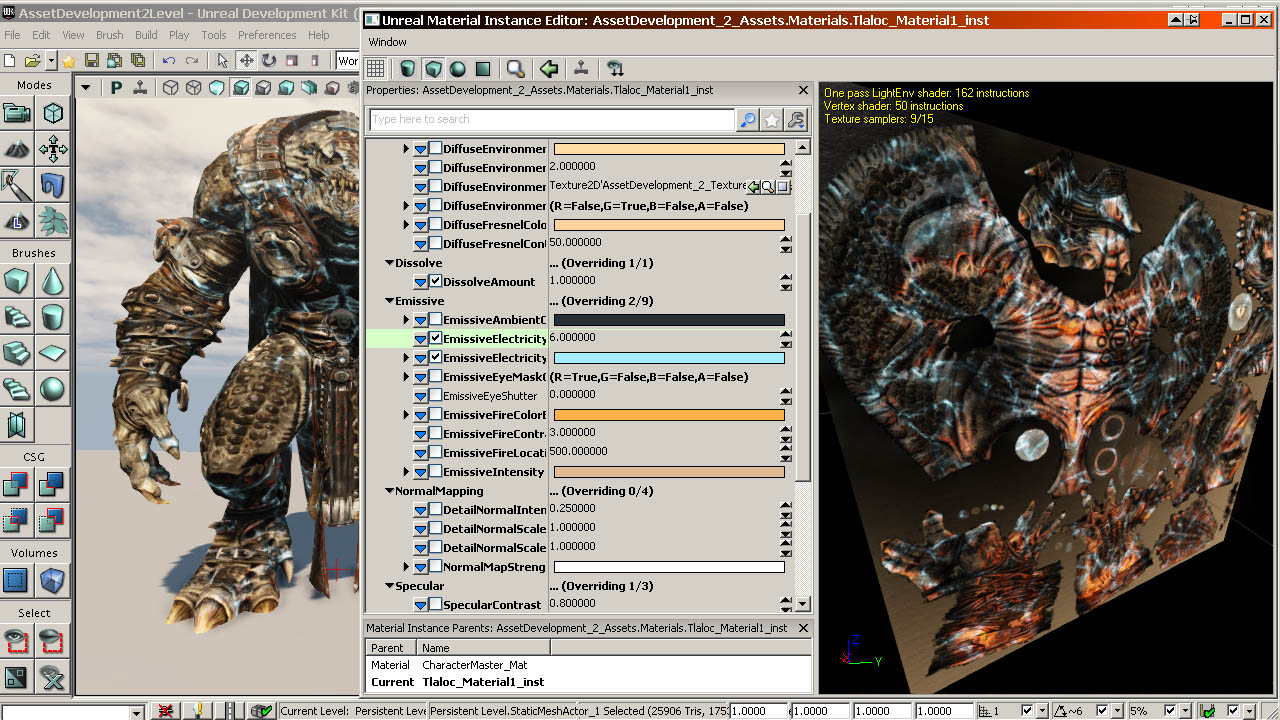Select Camera mode icon in Modes panel

[16, 113]
